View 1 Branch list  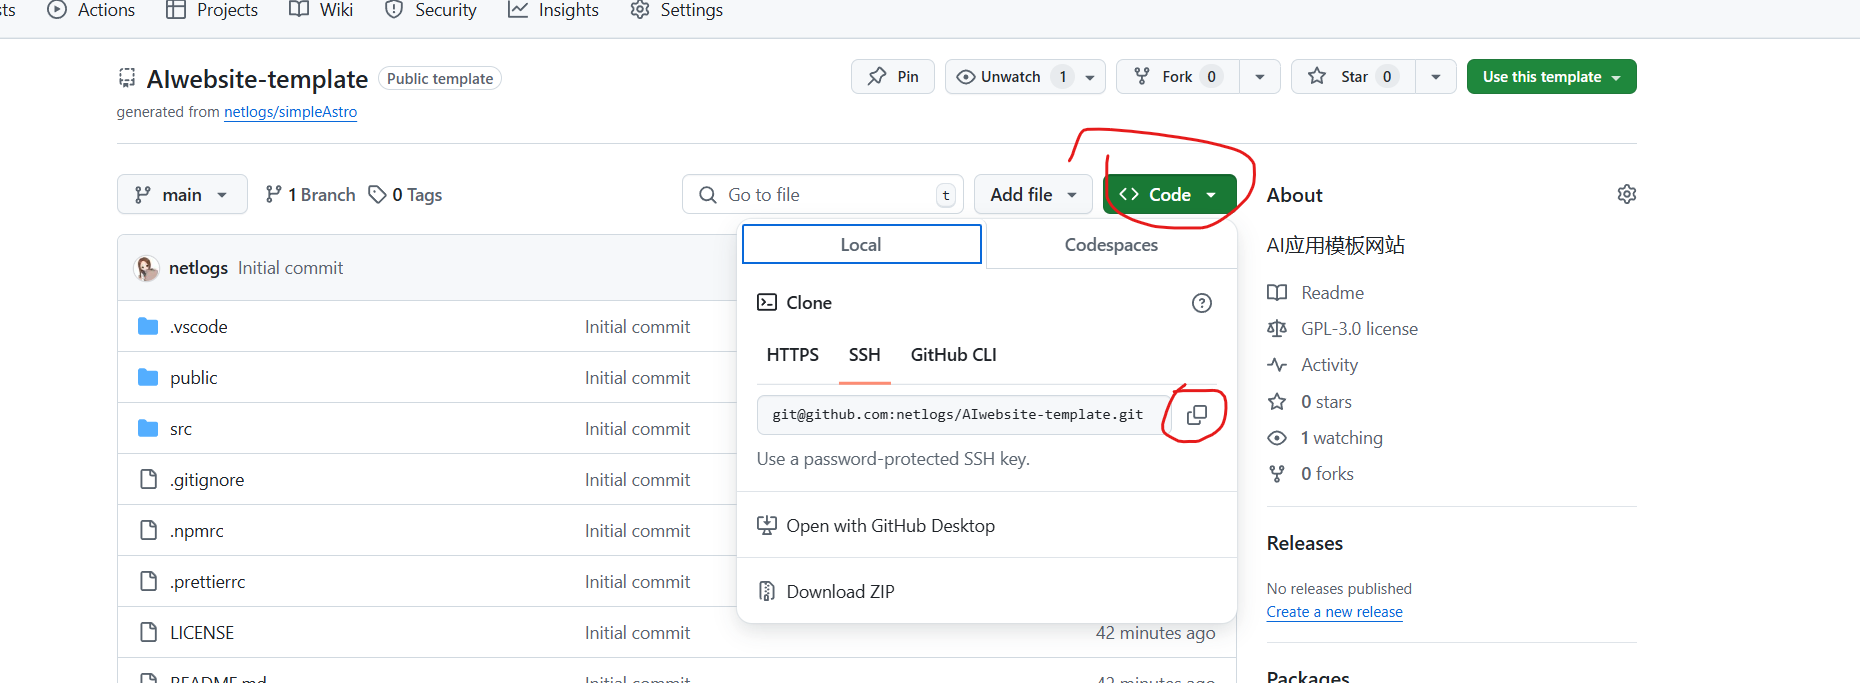310,194
